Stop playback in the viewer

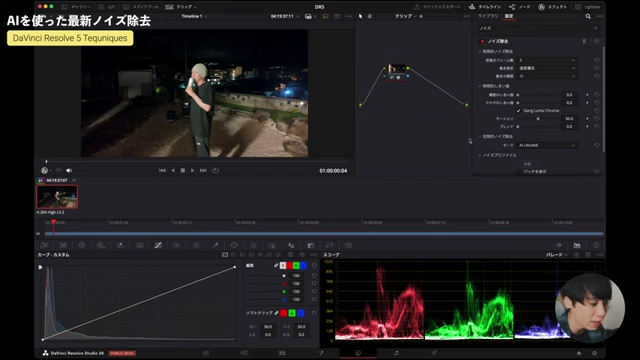coord(182,171)
